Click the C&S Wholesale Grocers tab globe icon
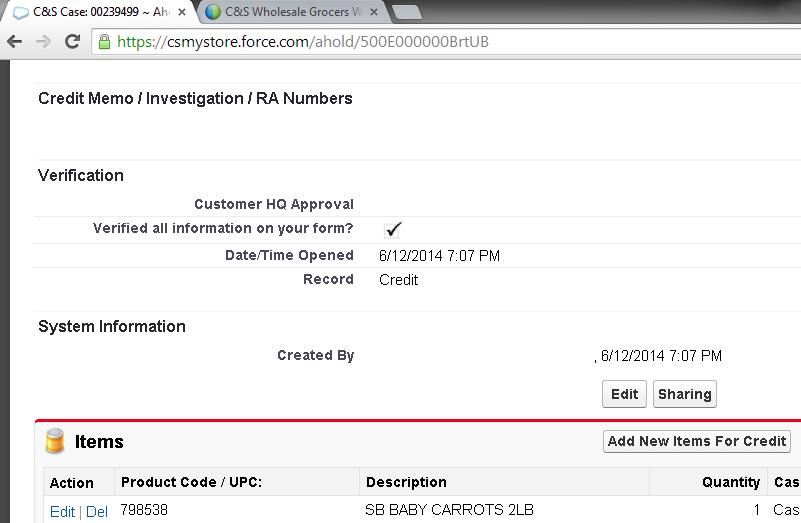Image resolution: width=801 pixels, height=523 pixels. 213,12
